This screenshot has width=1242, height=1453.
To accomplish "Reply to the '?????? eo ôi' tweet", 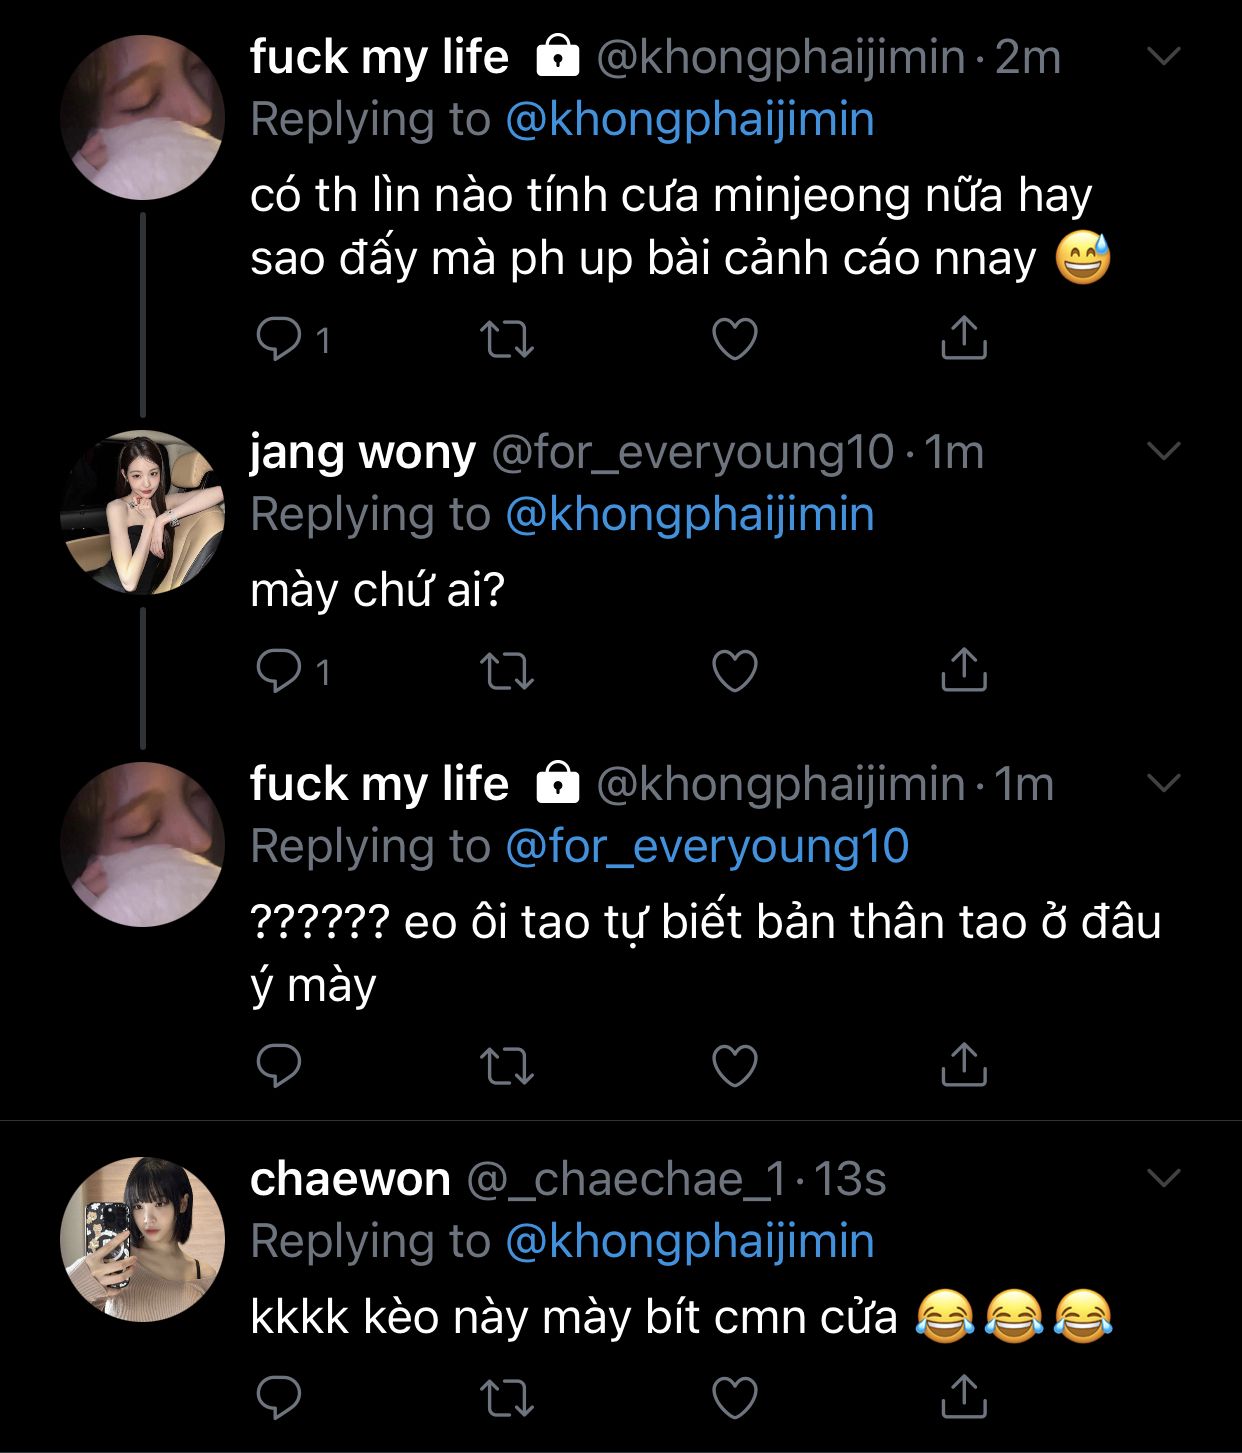I will [279, 1065].
